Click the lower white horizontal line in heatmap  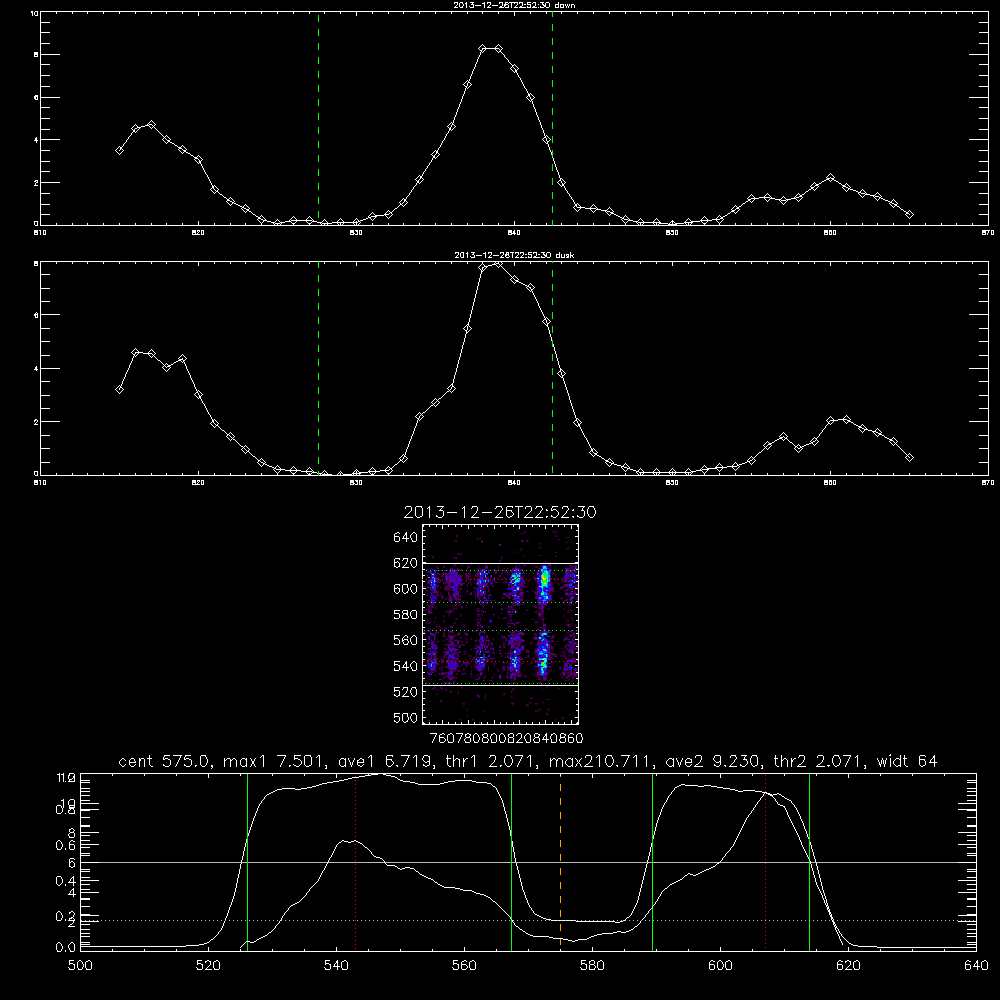501,686
